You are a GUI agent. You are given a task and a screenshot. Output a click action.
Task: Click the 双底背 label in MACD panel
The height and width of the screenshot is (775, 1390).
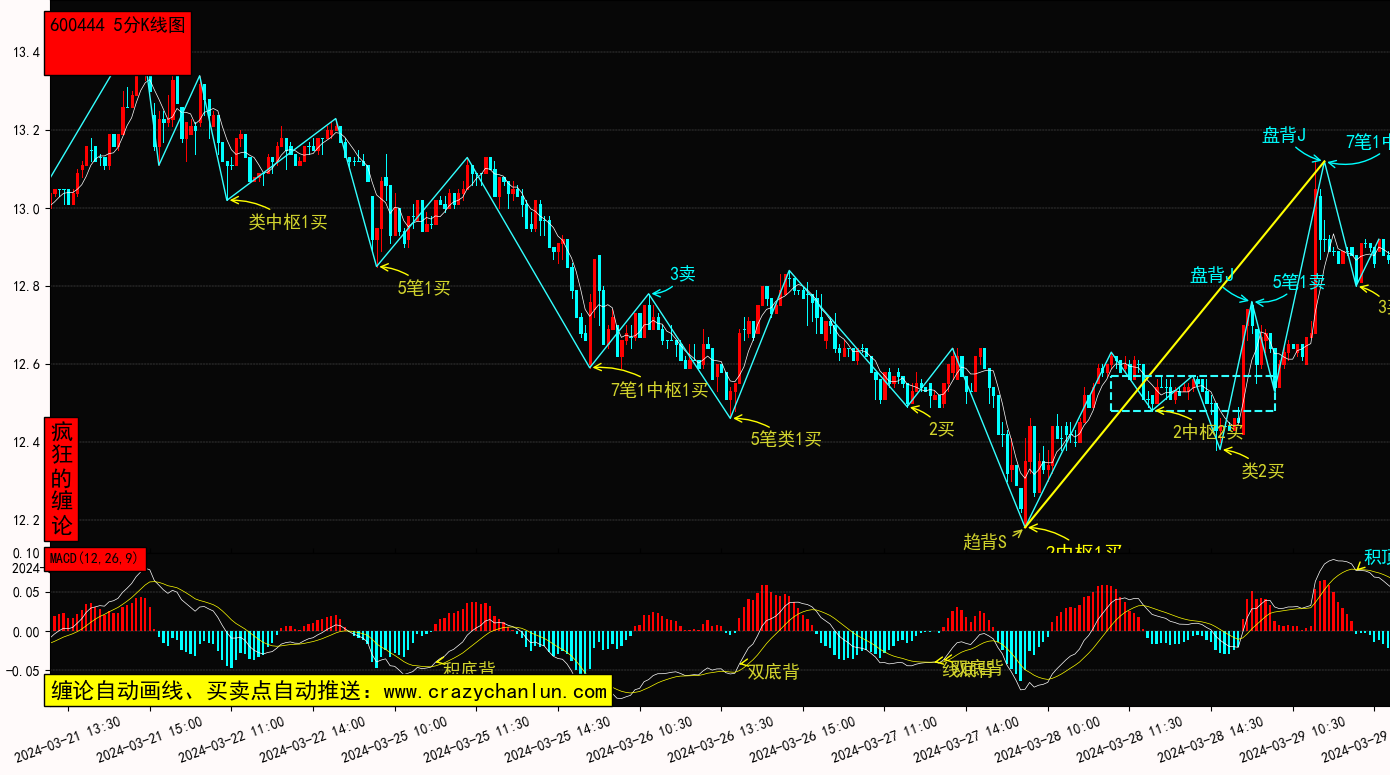(773, 672)
